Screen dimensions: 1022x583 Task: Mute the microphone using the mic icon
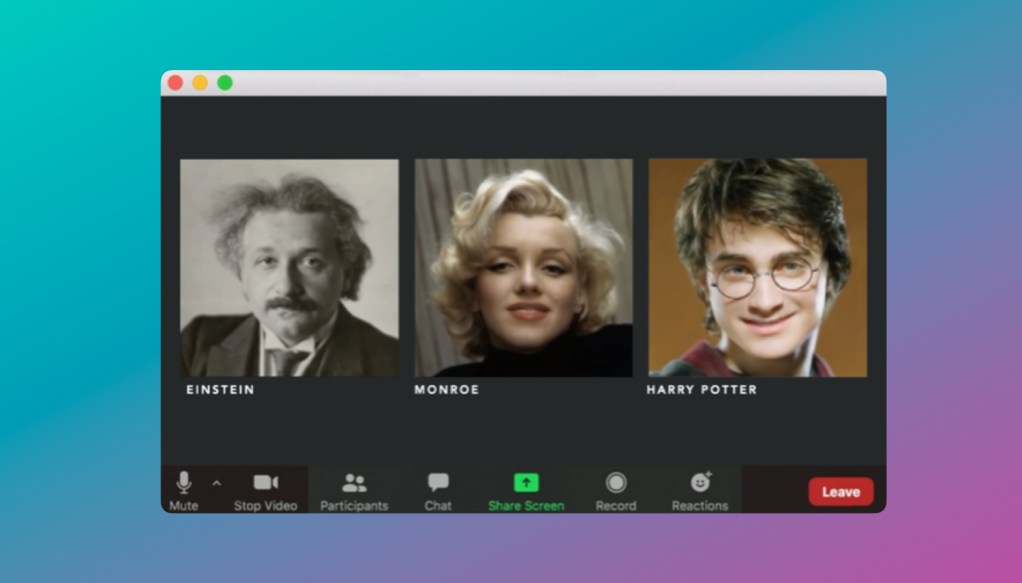tap(184, 482)
